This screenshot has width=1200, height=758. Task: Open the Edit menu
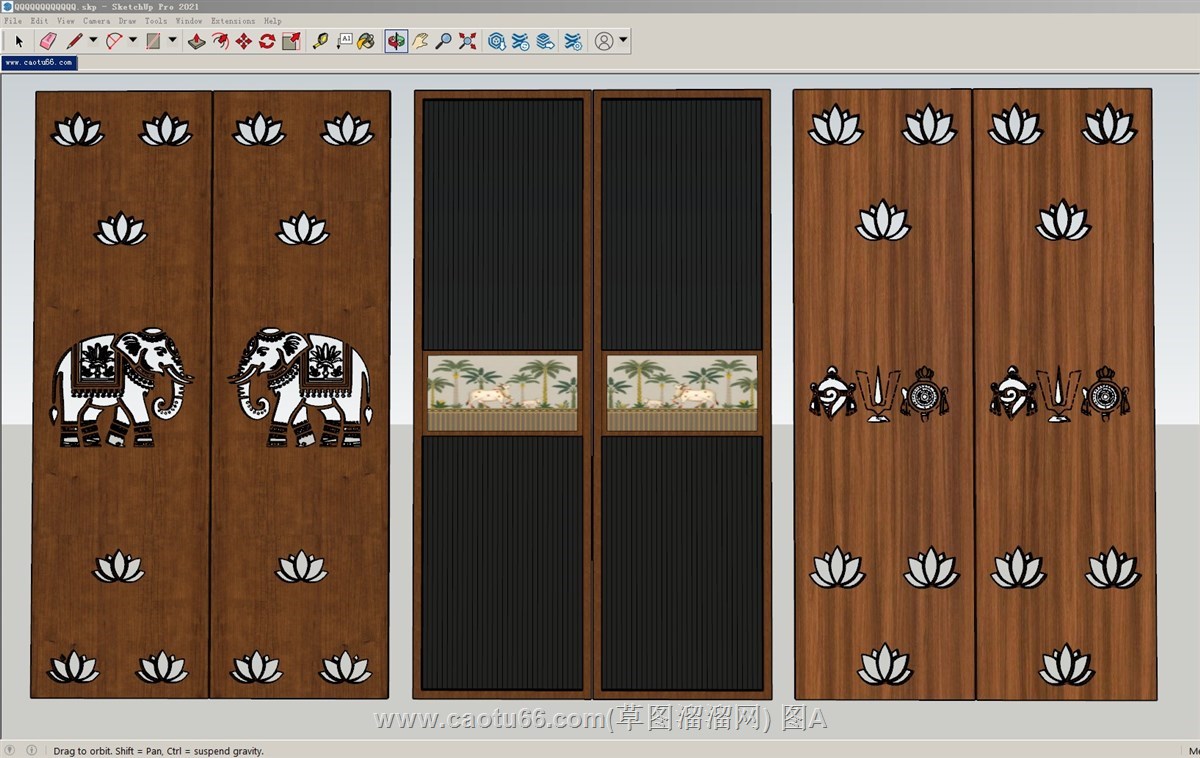tap(39, 20)
